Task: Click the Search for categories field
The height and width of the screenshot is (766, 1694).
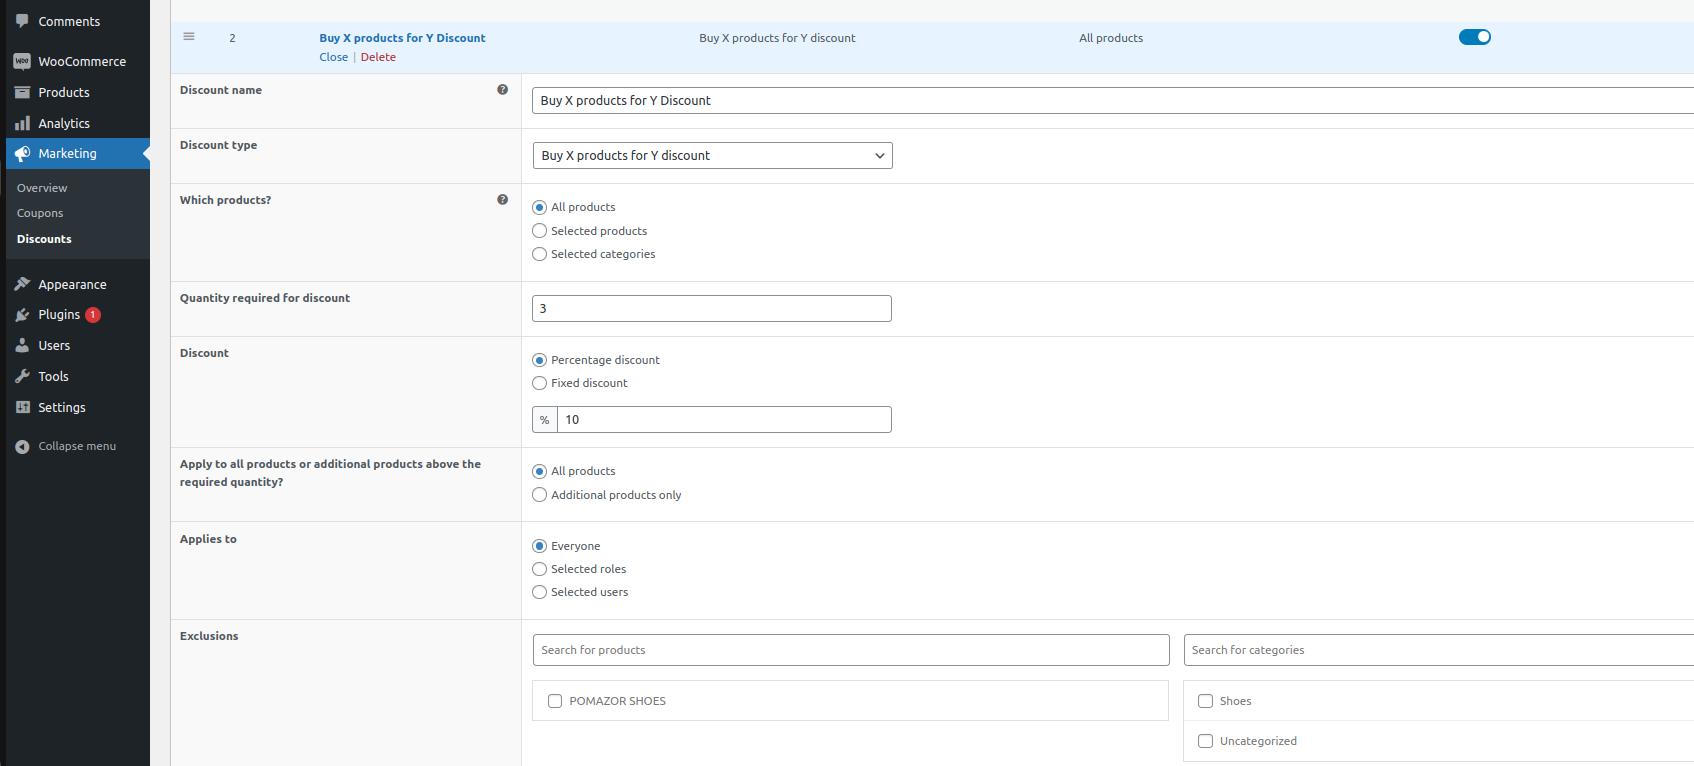Action: [x=1436, y=650]
